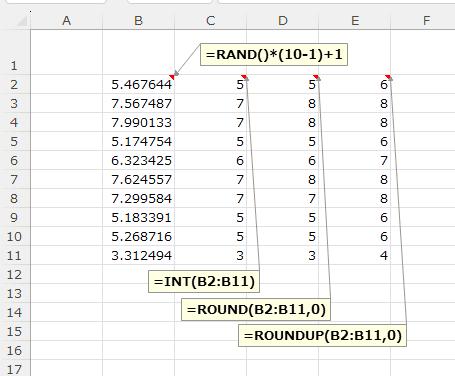Click cell containing 3.312494
This screenshot has height=376, width=455.
pos(138,255)
